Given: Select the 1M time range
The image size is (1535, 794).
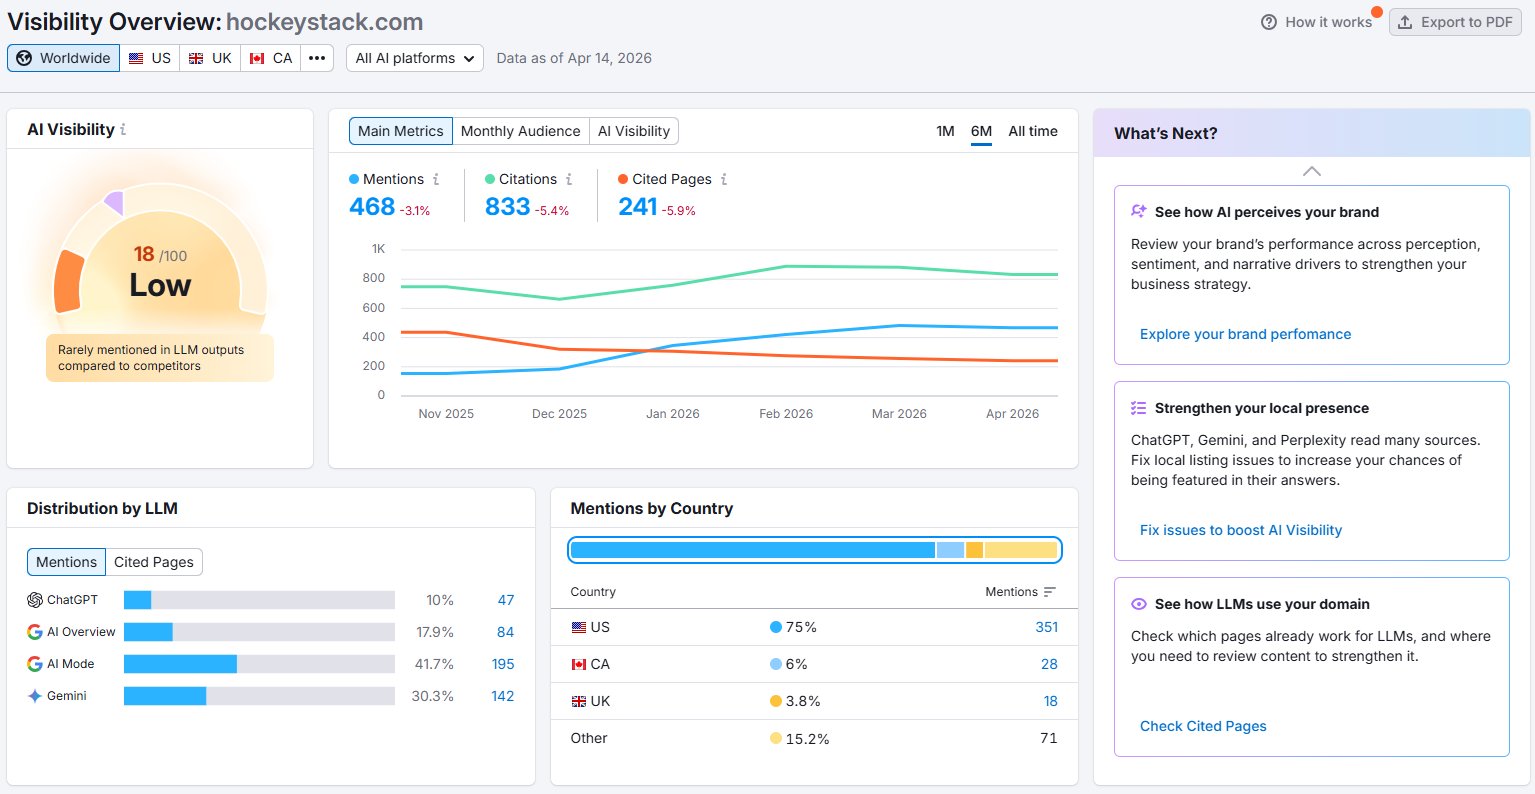Looking at the screenshot, I should pos(945,131).
